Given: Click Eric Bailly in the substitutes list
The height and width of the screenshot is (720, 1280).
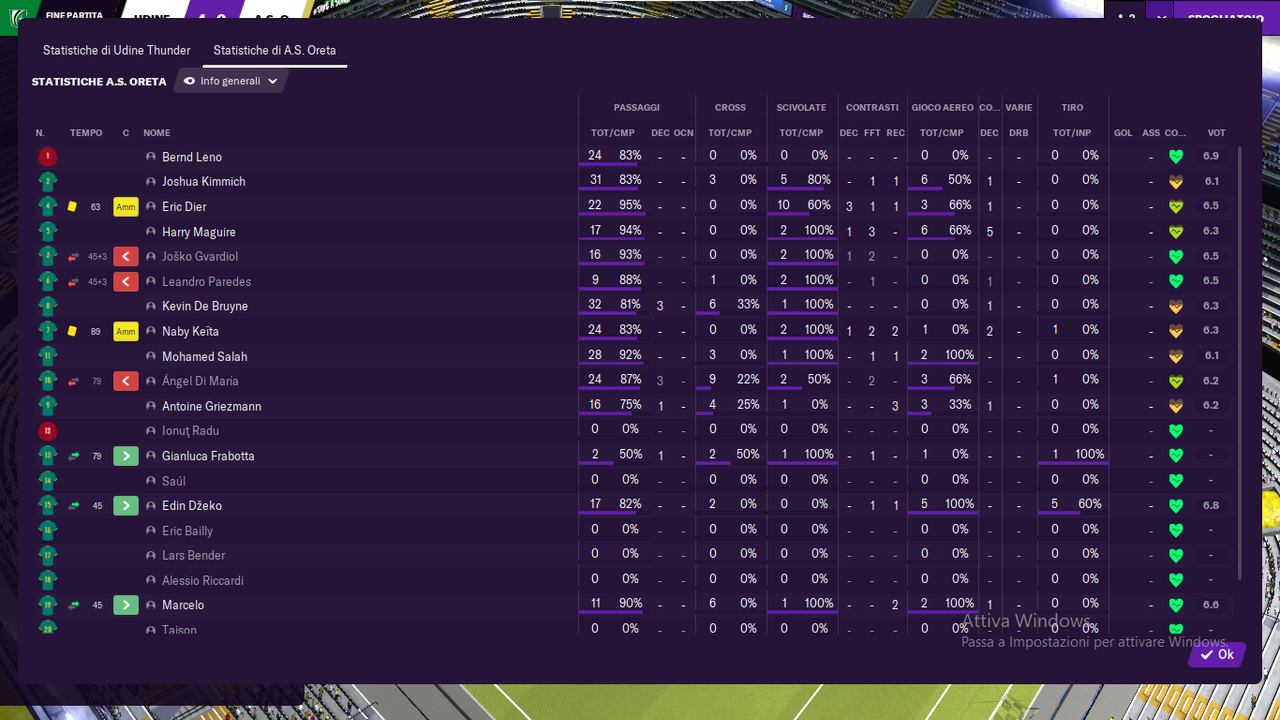Looking at the screenshot, I should click(x=188, y=531).
